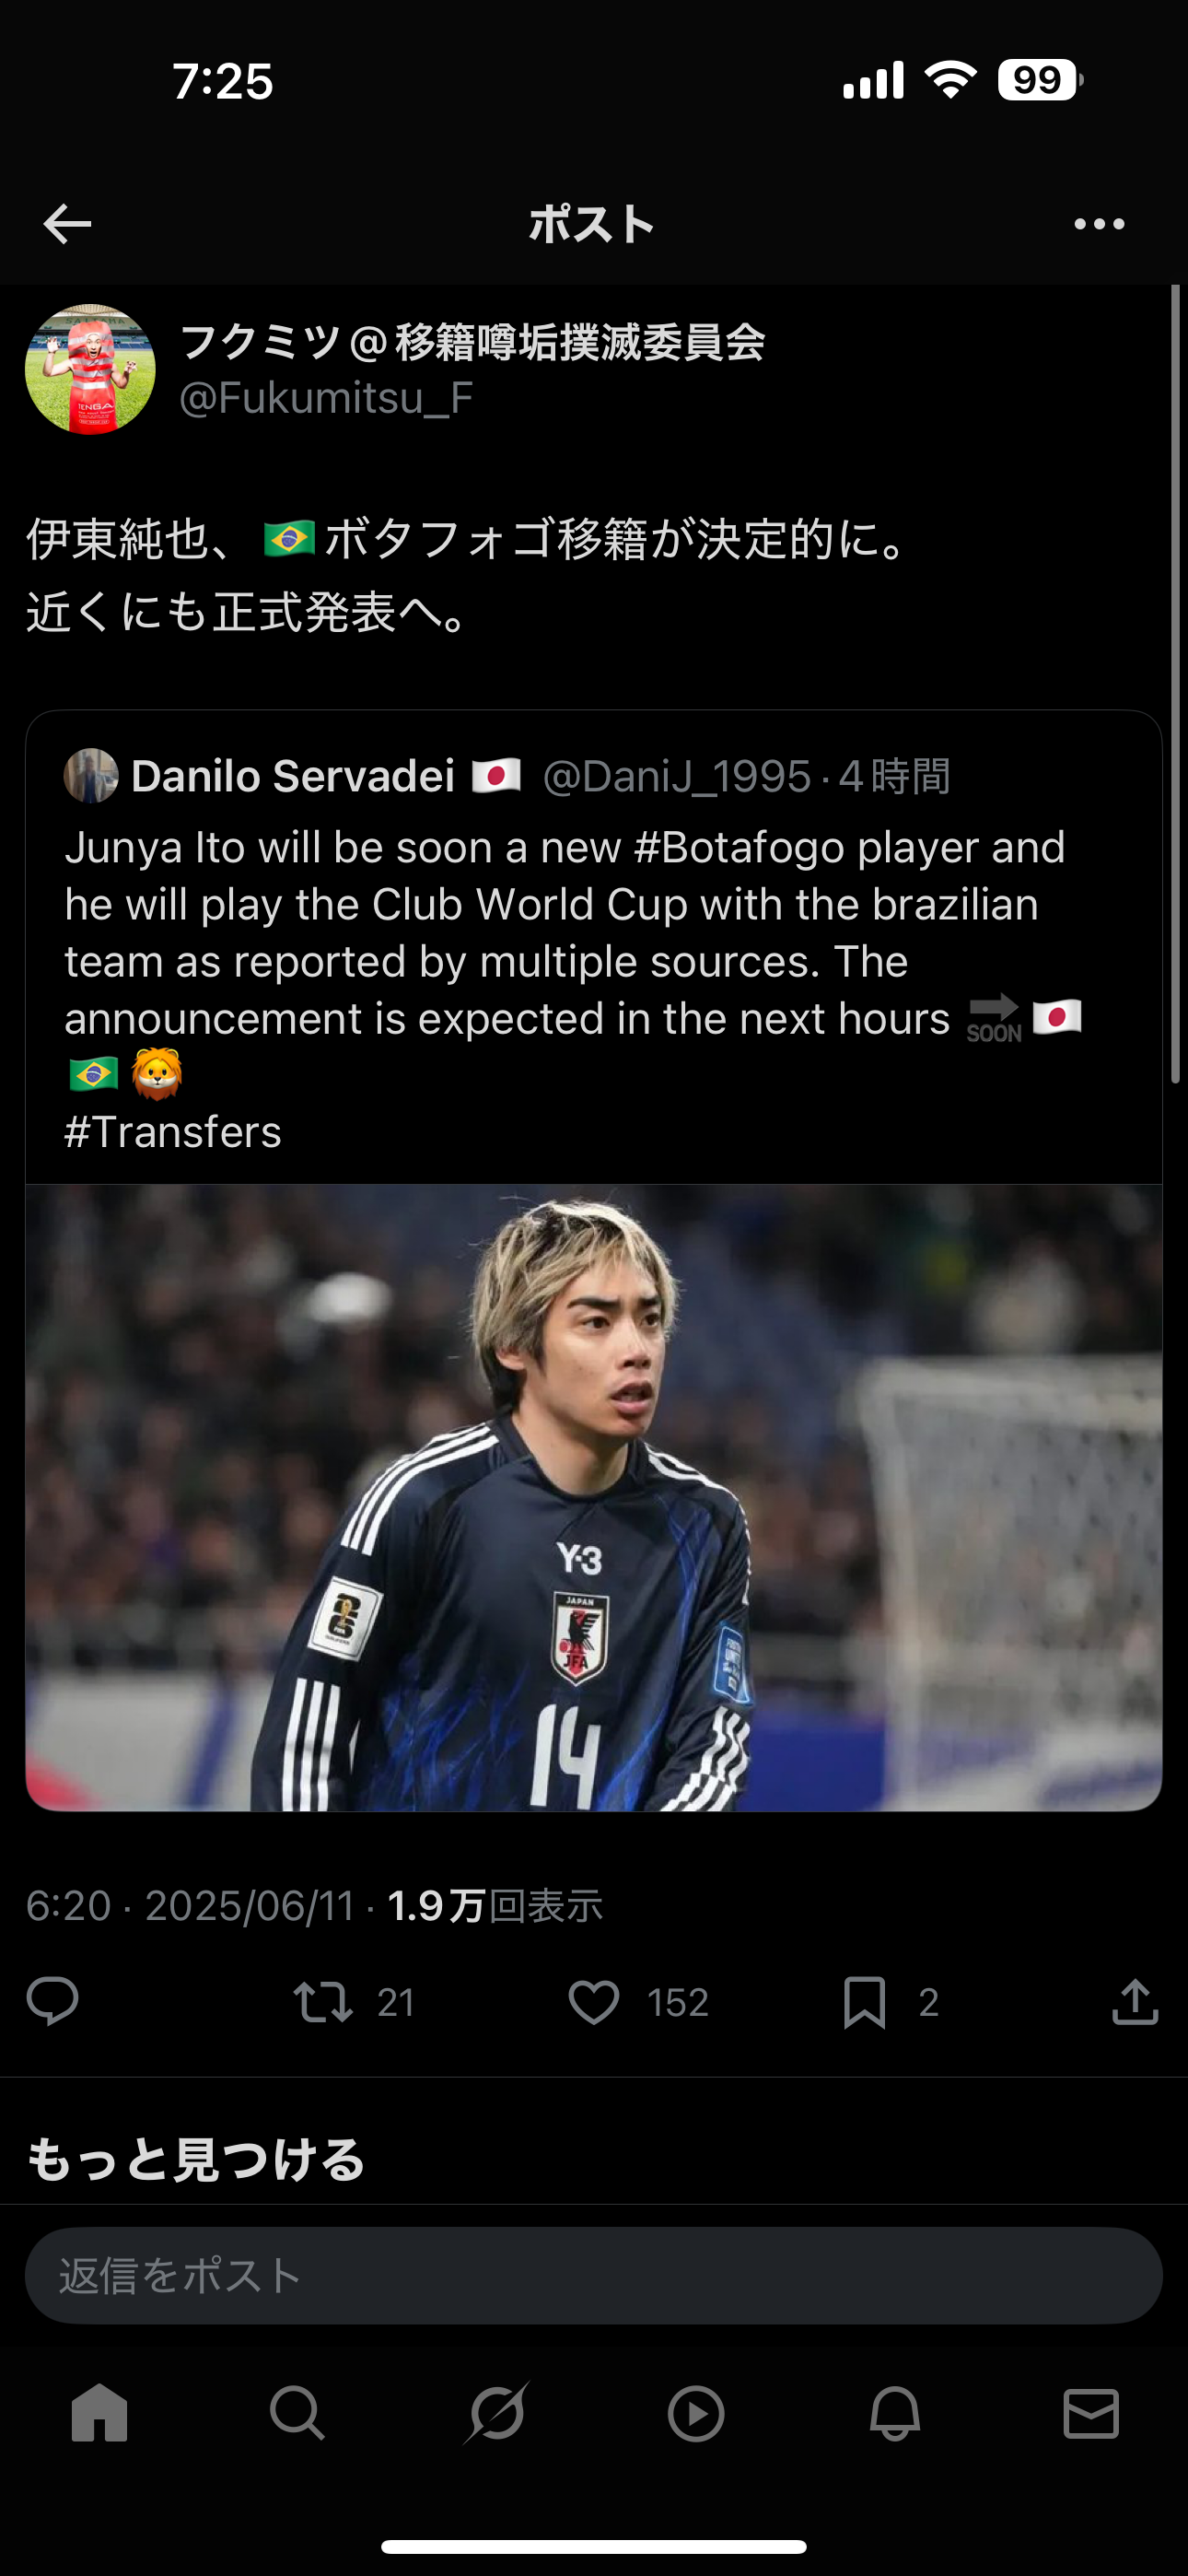Image resolution: width=1188 pixels, height=2576 pixels.
Task: Like the post via heart icon
Action: click(x=594, y=2002)
